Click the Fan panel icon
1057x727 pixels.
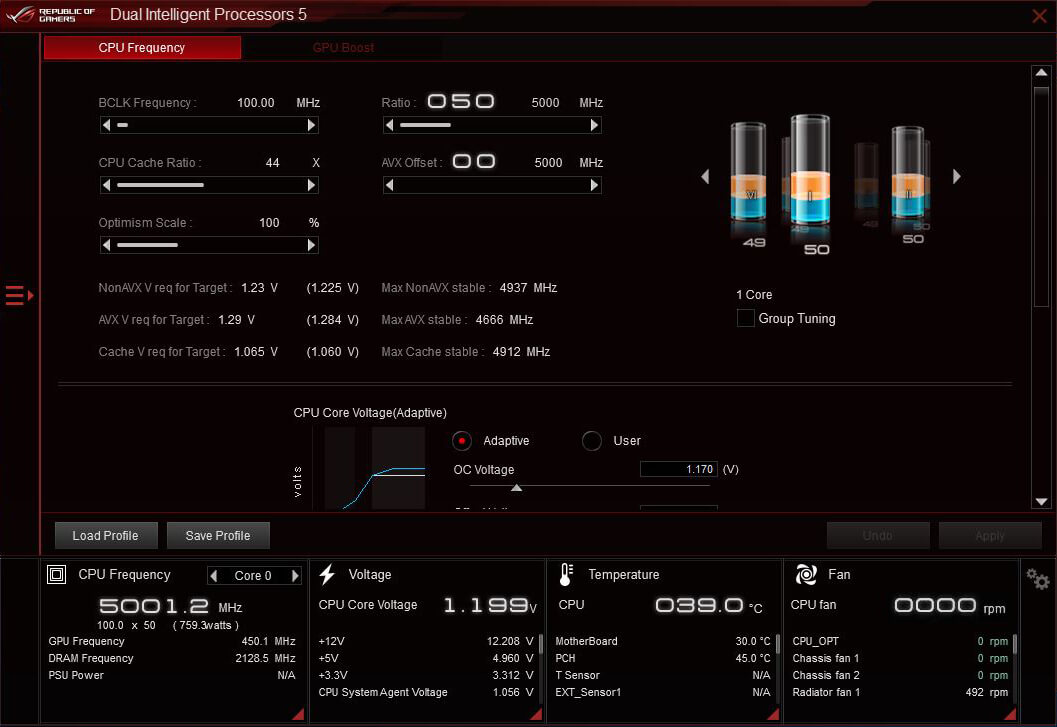click(x=805, y=575)
